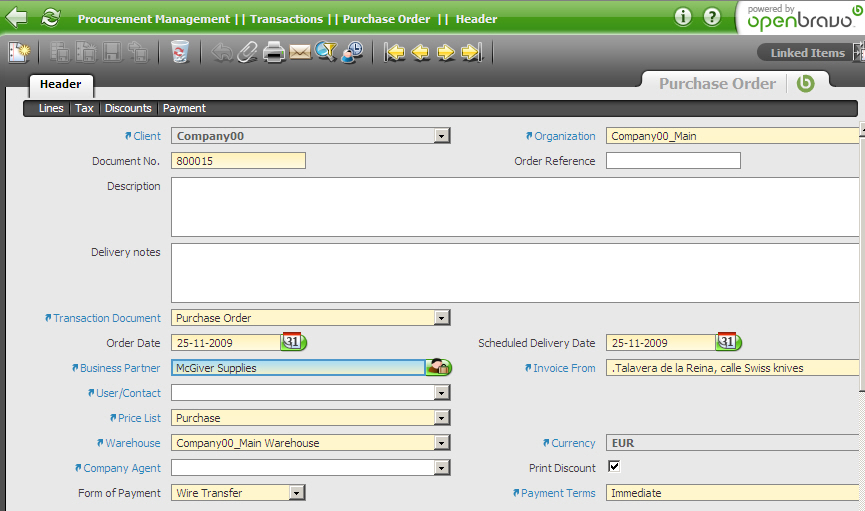Click the refresh icon in the green header
This screenshot has width=865, height=511.
click(50, 17)
